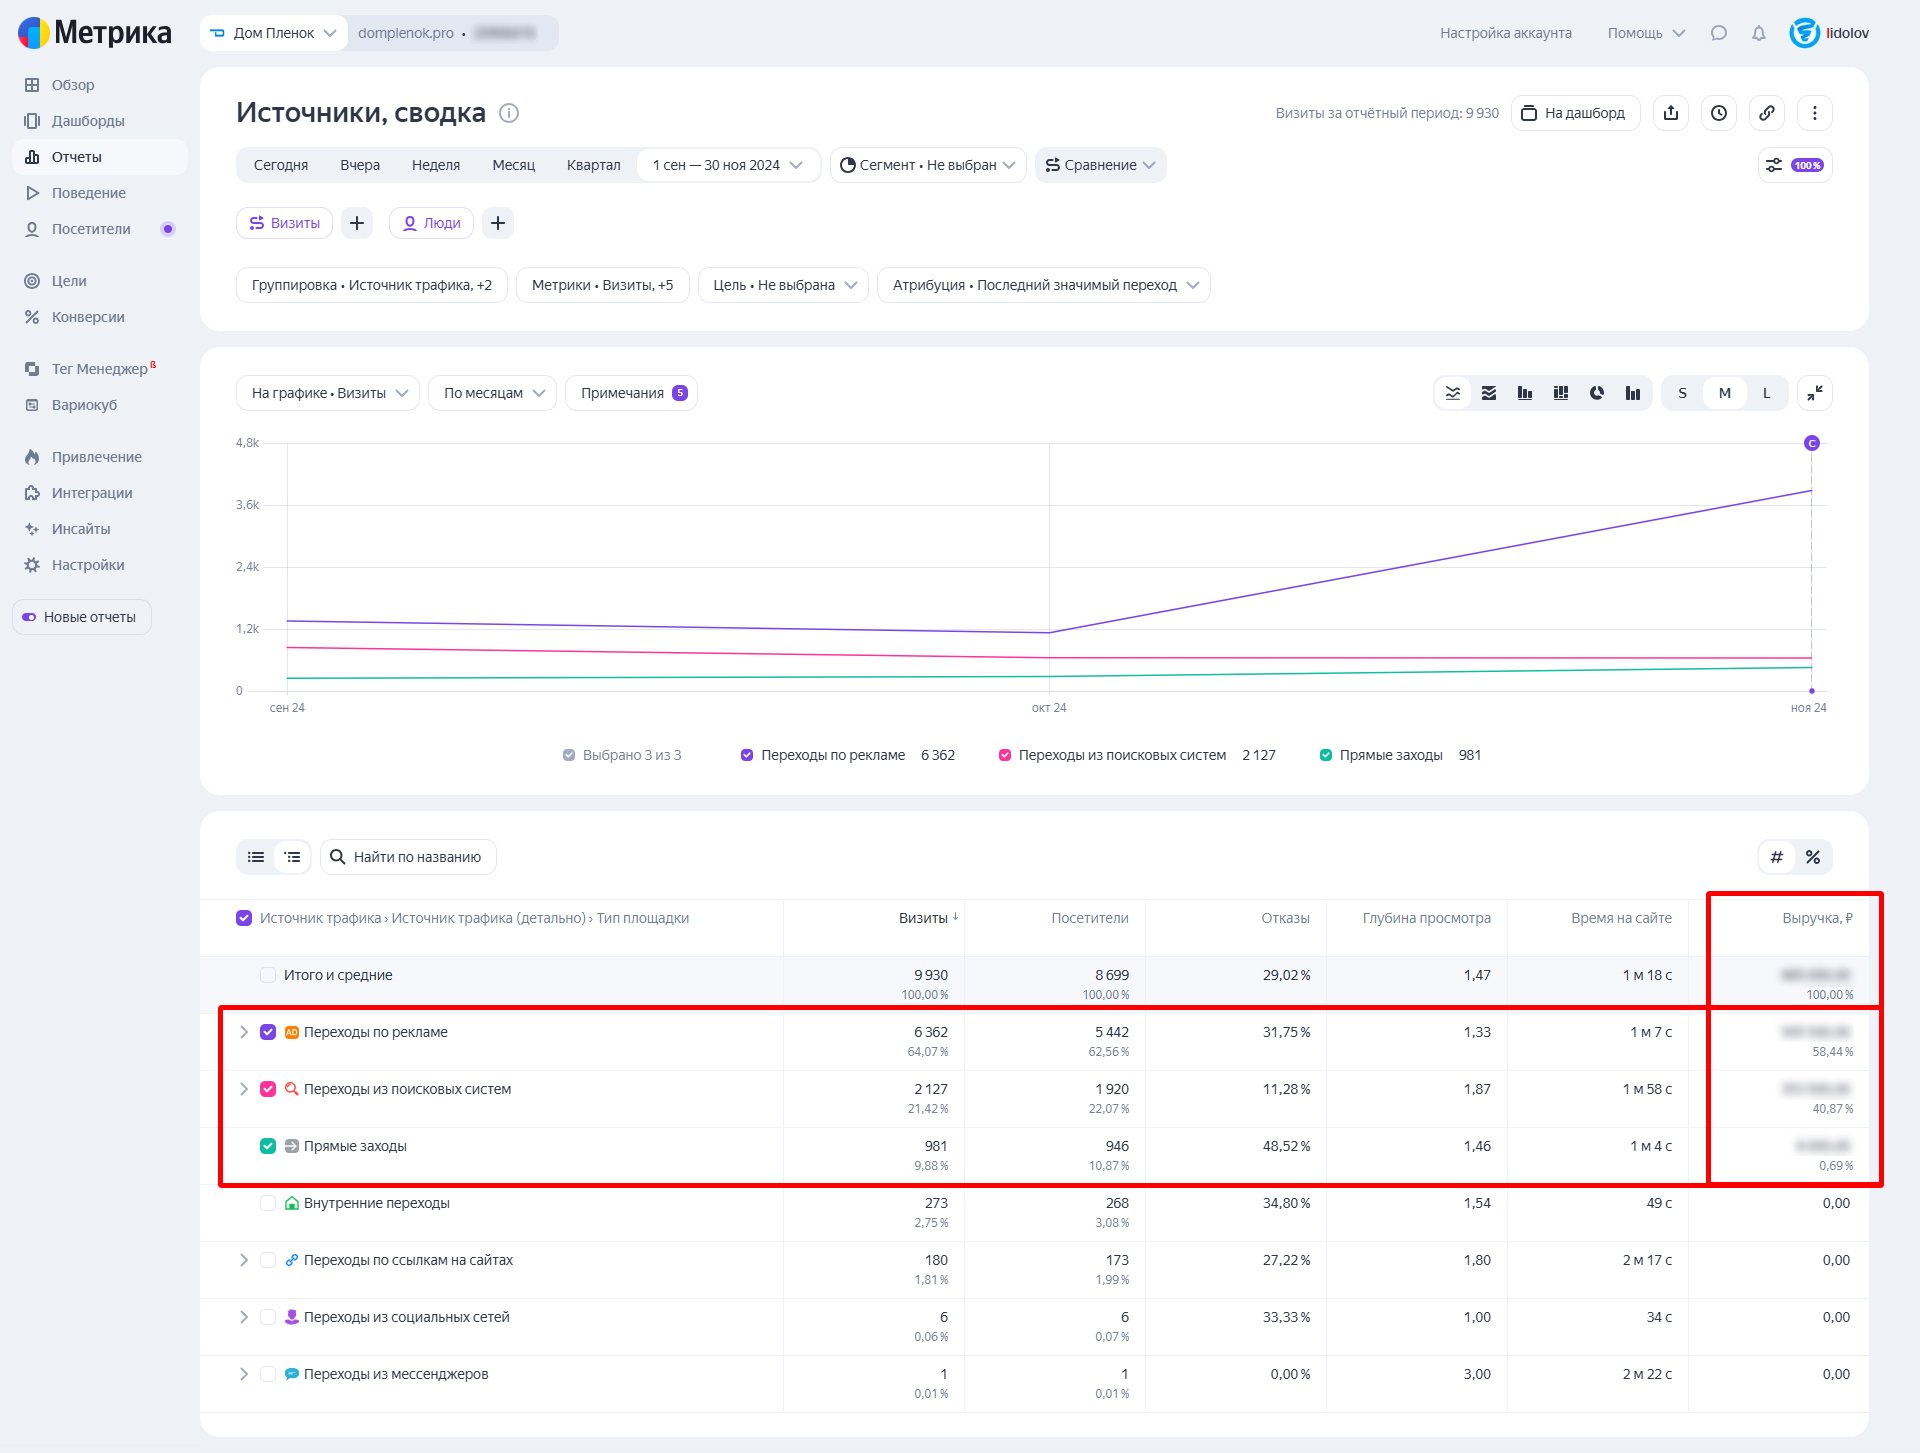The image size is (1920, 1453).
Task: Switch to tree list view icon
Action: (x=292, y=857)
